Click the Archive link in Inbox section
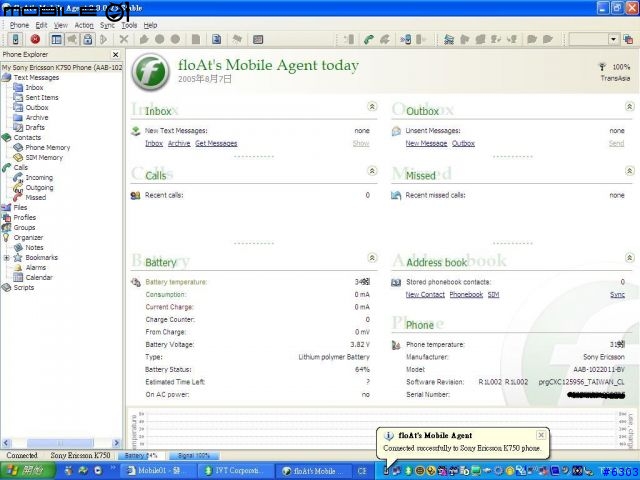The image size is (640, 480). click(x=179, y=143)
